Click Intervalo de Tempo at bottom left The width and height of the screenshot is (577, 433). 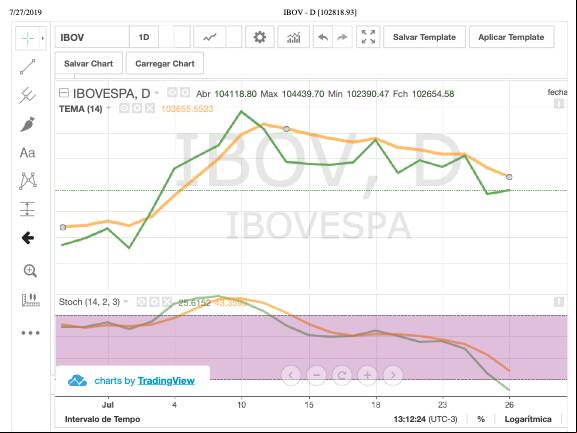pyautogui.click(x=102, y=419)
